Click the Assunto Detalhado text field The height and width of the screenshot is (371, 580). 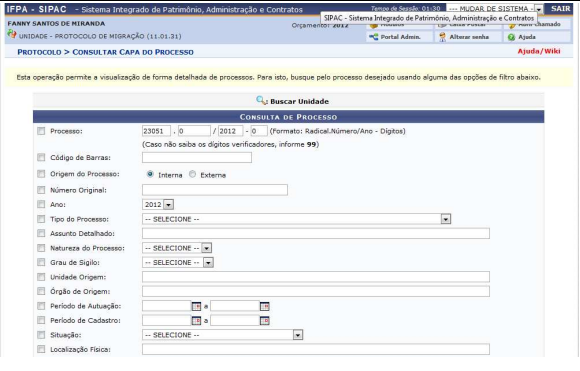coord(316,233)
